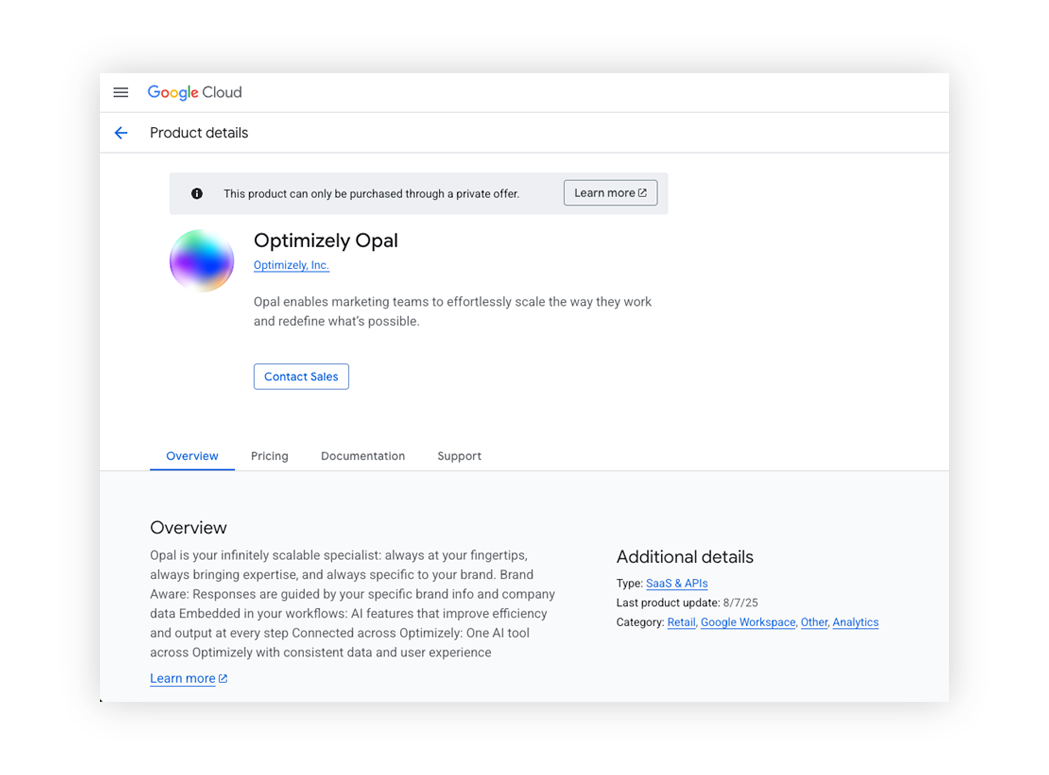Select the Other category link
This screenshot has height=775, width=1049.
(814, 622)
